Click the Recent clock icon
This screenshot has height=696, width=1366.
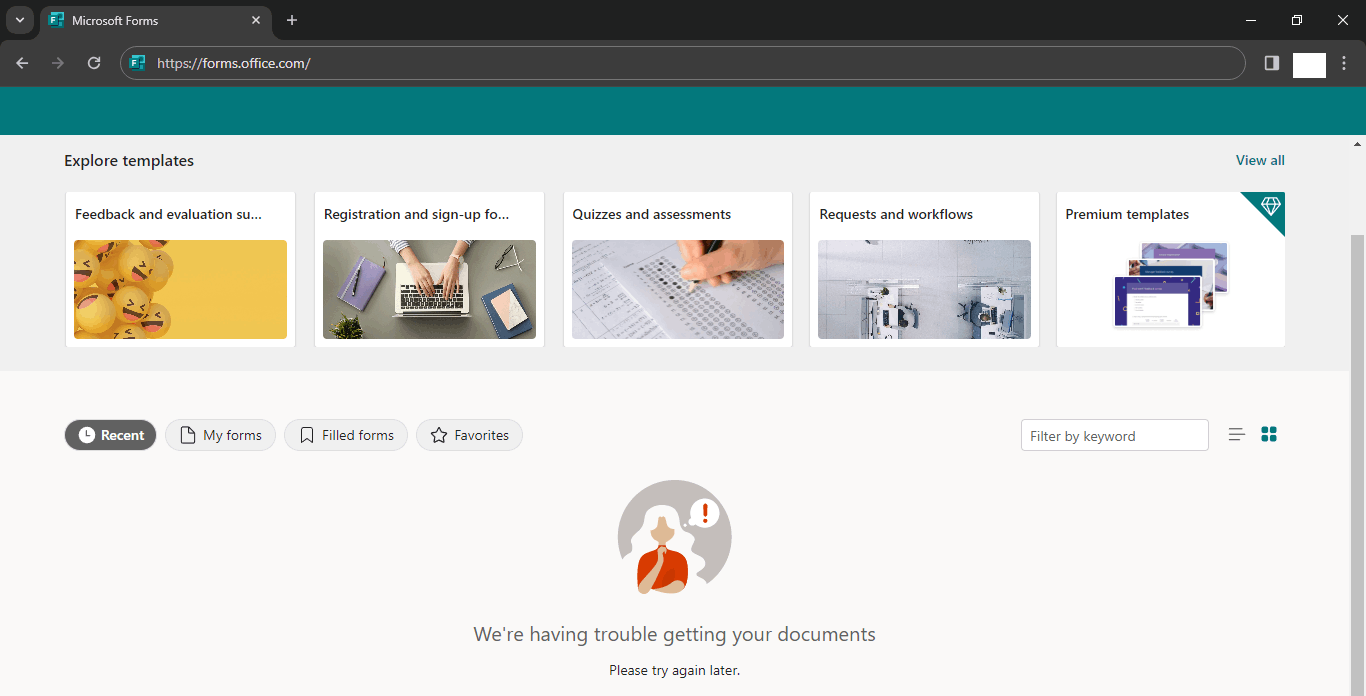click(x=85, y=435)
